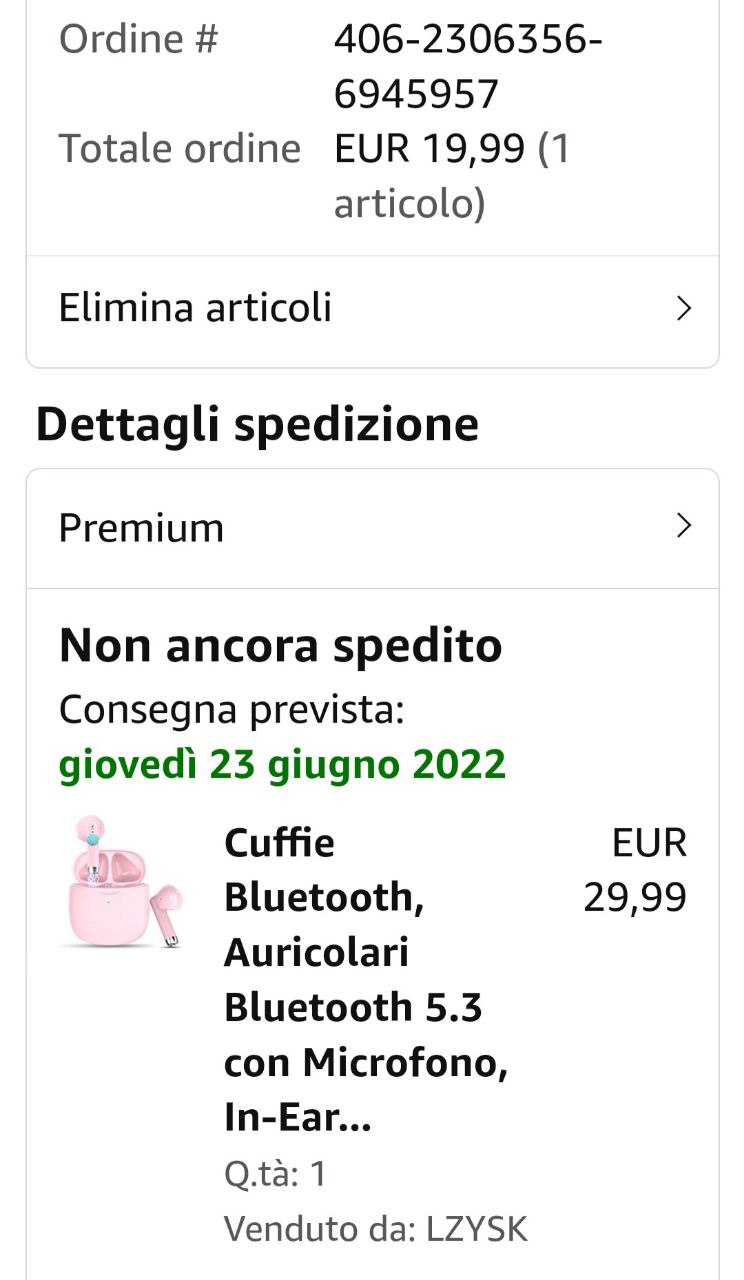The image size is (744, 1280).
Task: Tap the Non ancora spedito status heading
Action: pyautogui.click(x=280, y=647)
